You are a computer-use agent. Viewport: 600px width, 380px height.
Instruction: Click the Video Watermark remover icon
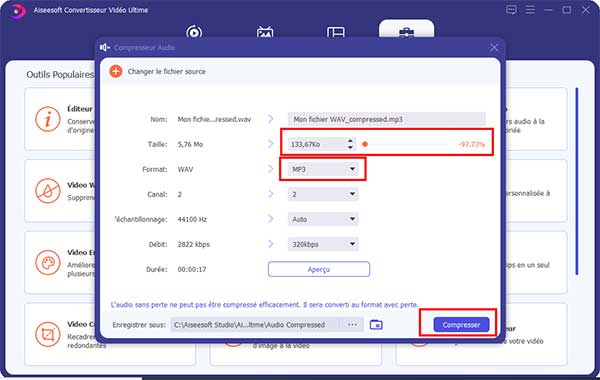click(x=47, y=191)
